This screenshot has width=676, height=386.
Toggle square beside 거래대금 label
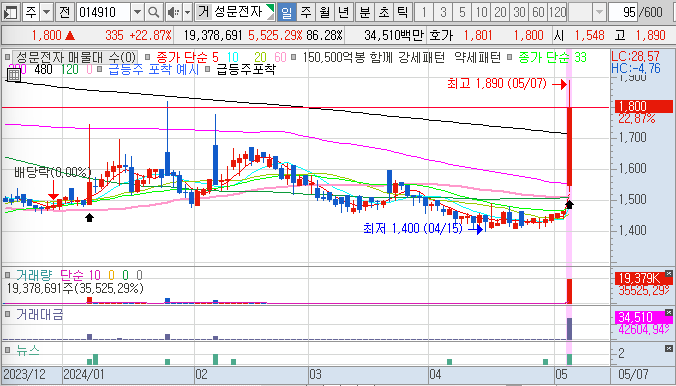(x=7, y=314)
